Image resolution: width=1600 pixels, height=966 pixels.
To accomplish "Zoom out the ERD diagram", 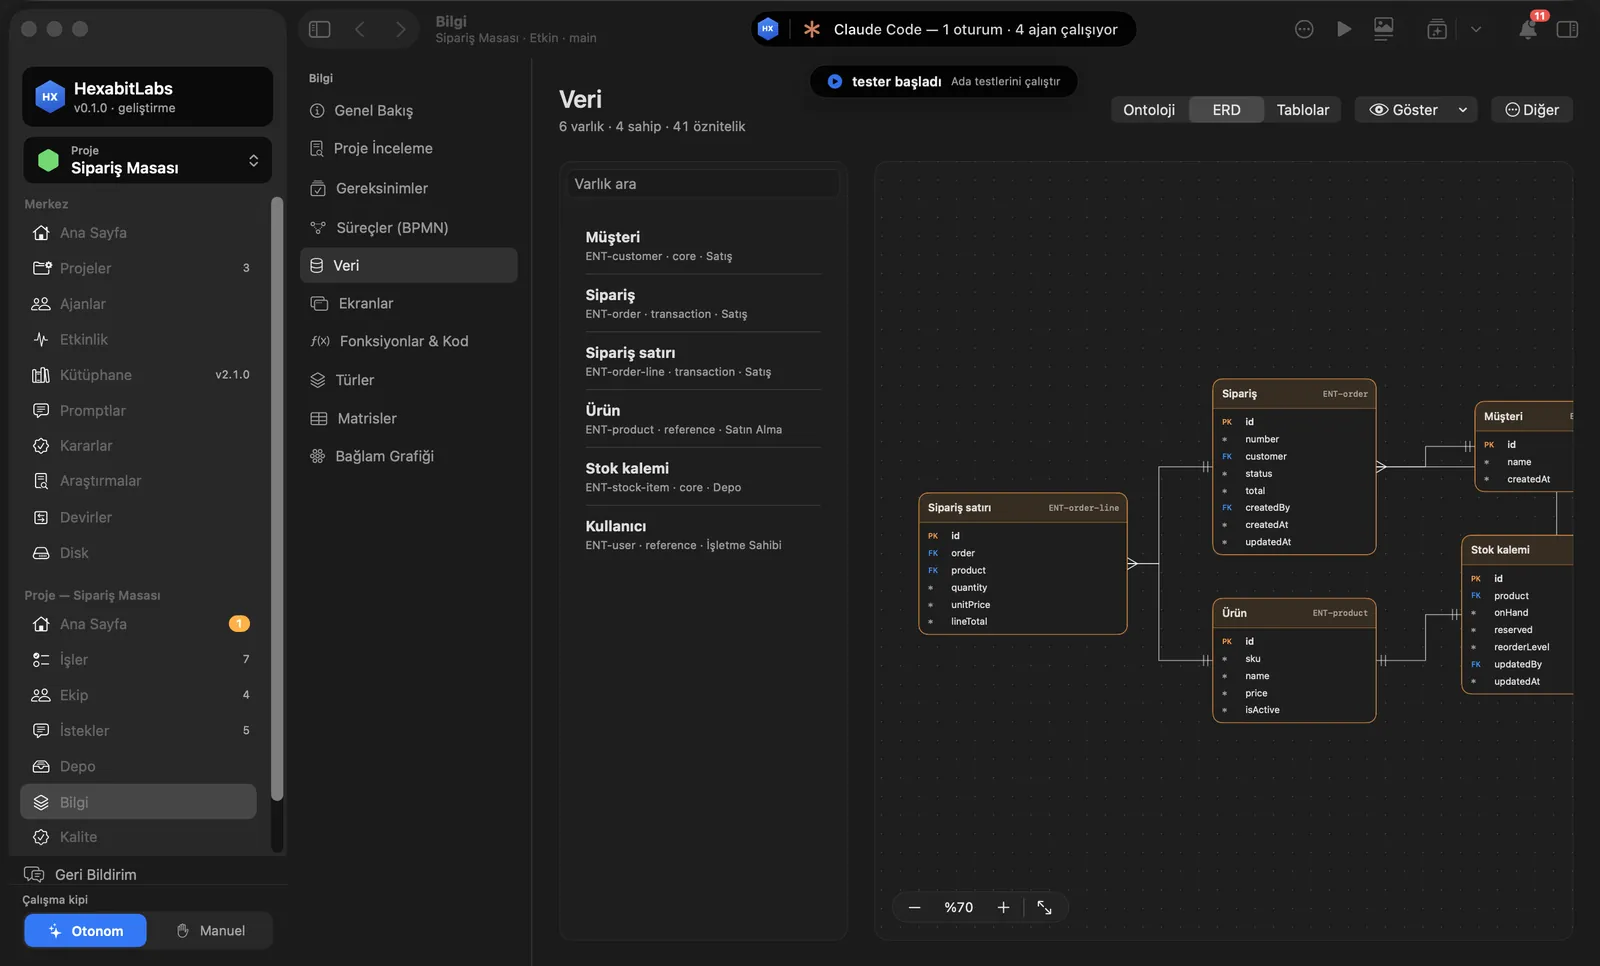I will tap(914, 907).
